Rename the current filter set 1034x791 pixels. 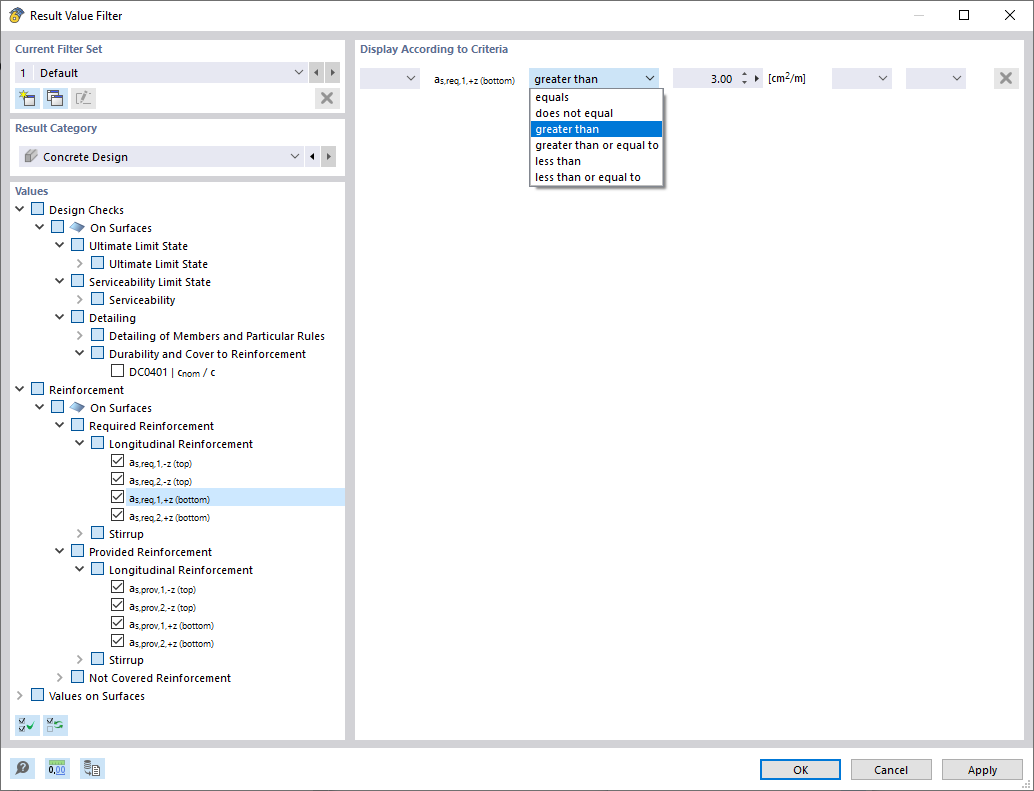83,98
